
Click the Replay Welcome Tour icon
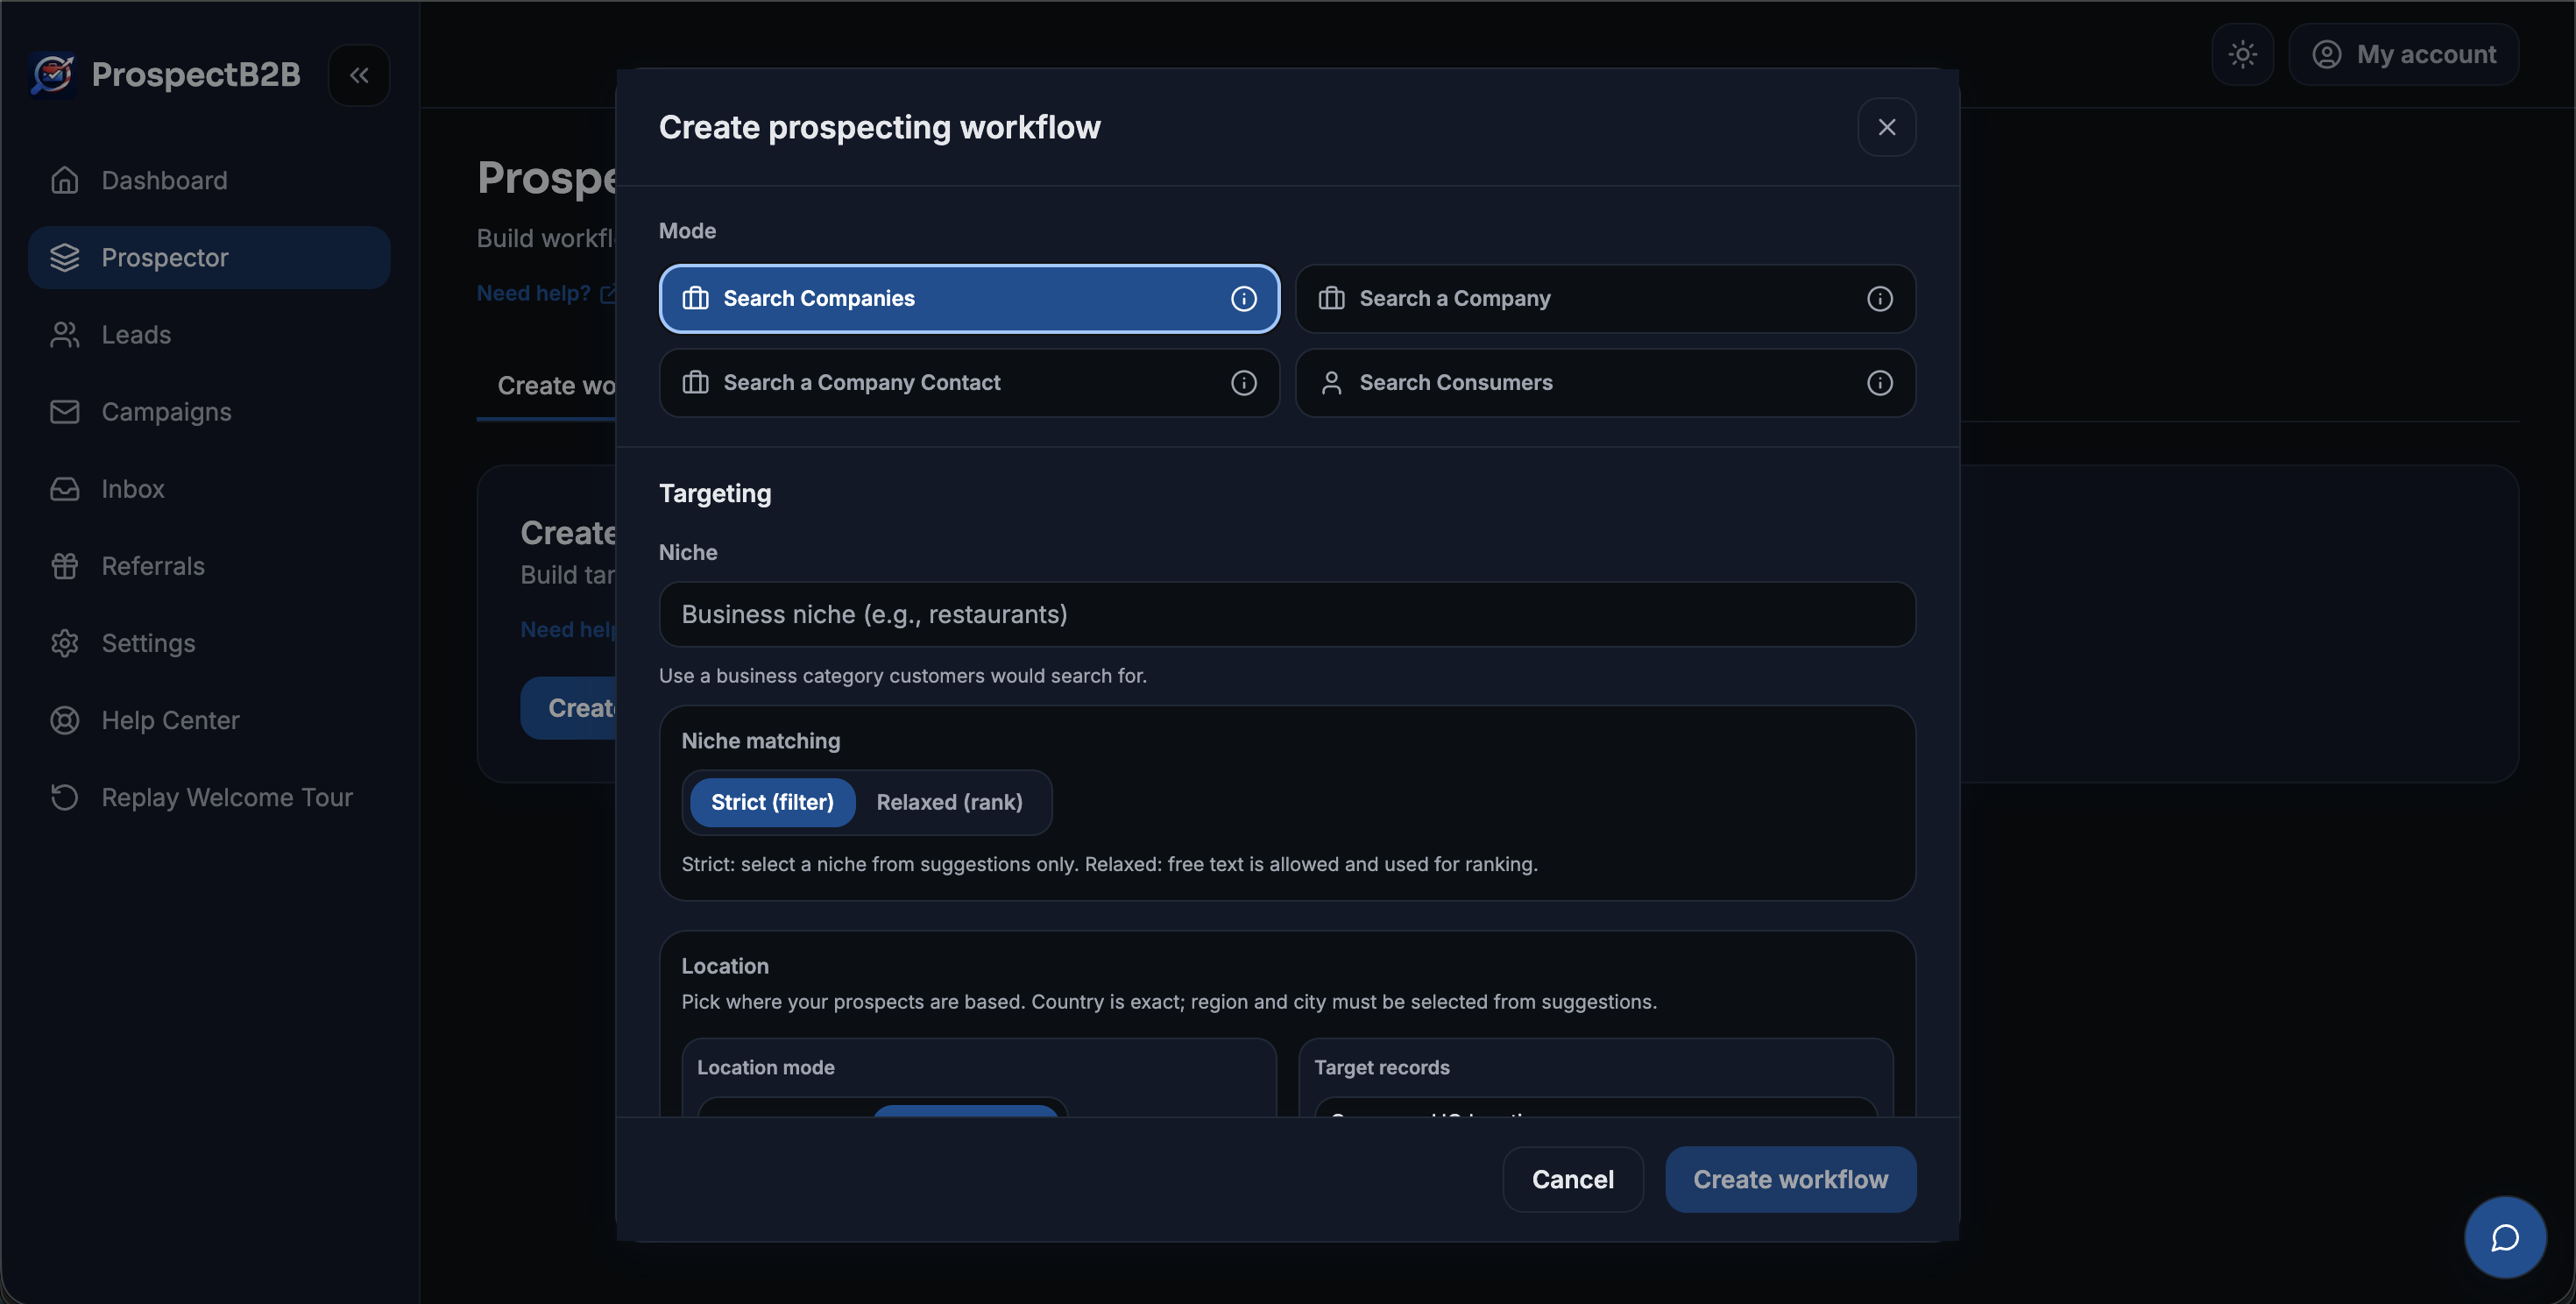65,797
